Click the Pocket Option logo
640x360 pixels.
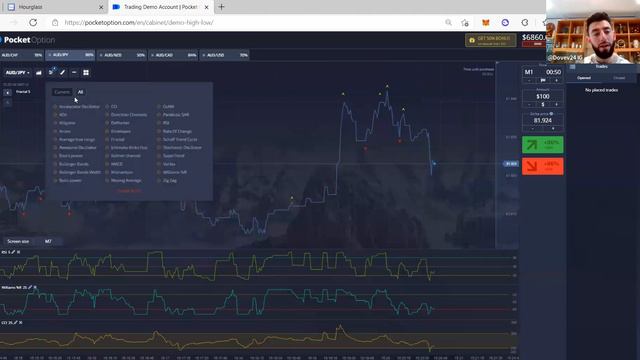tap(27, 40)
